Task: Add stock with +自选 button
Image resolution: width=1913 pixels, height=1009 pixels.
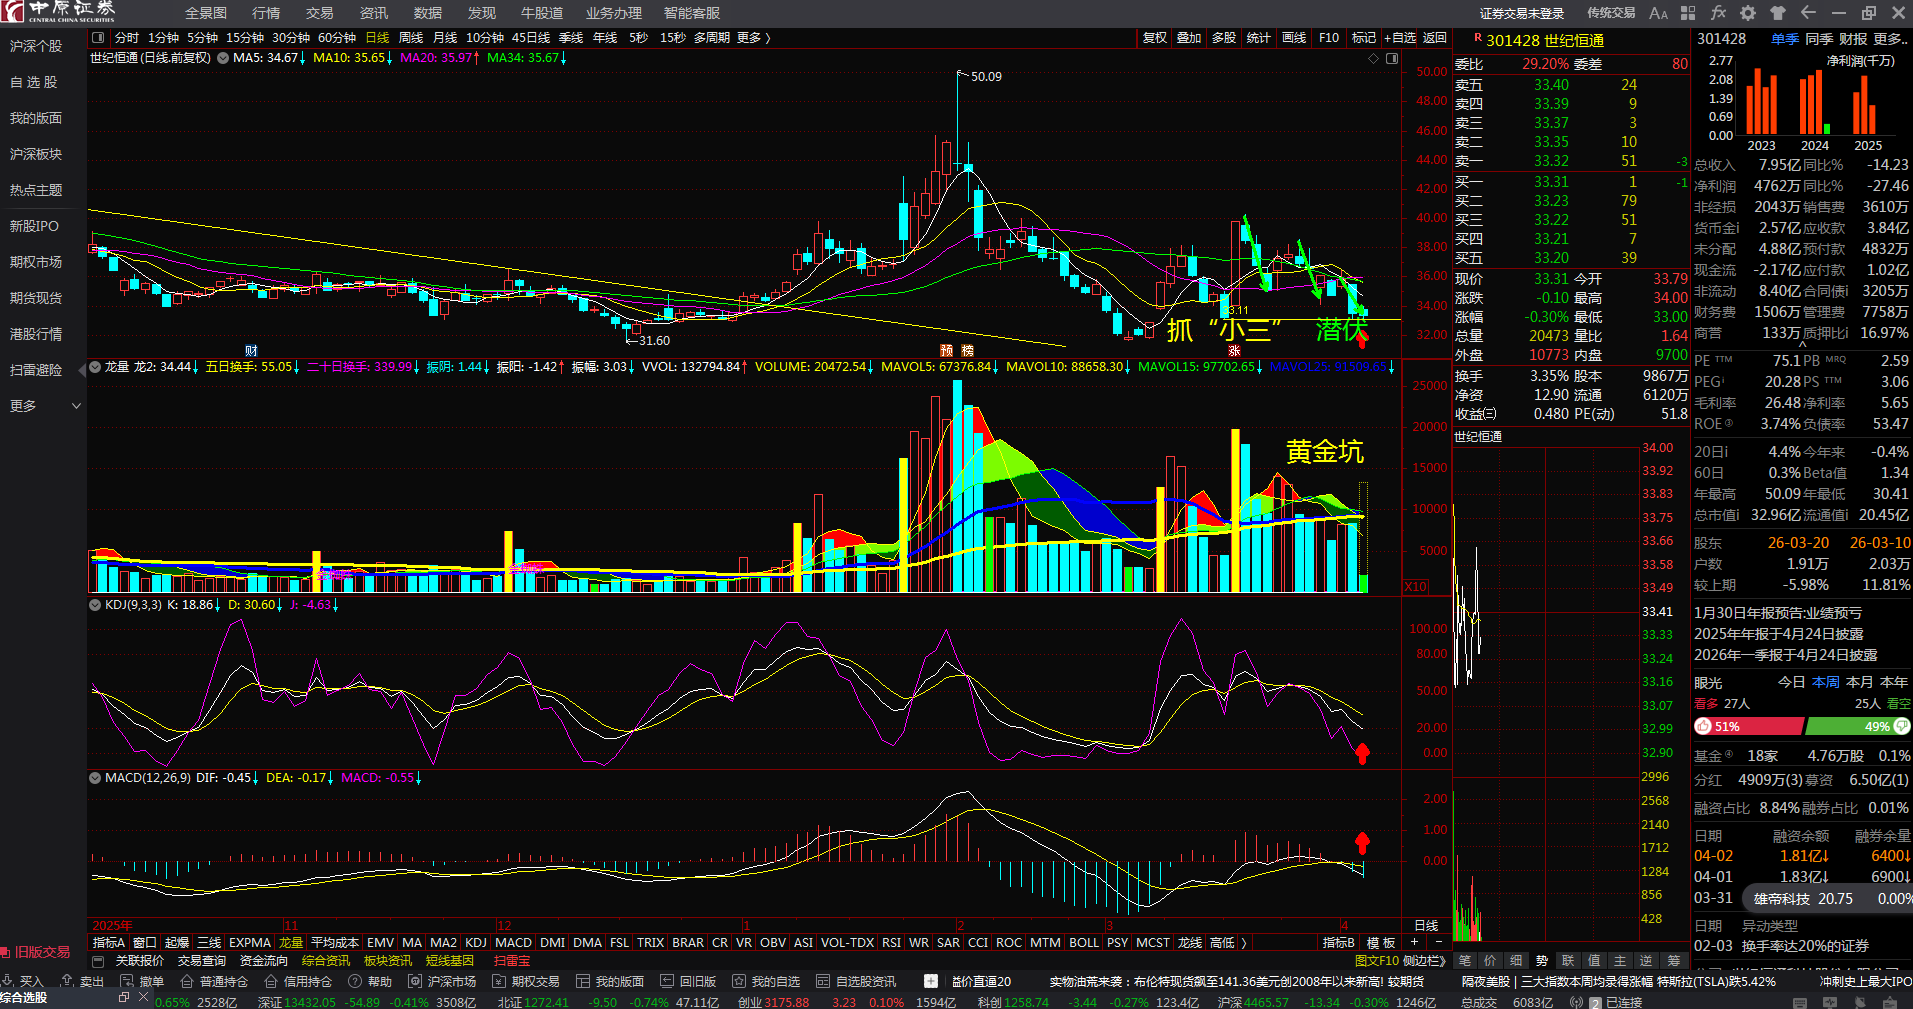Action: tap(1400, 38)
